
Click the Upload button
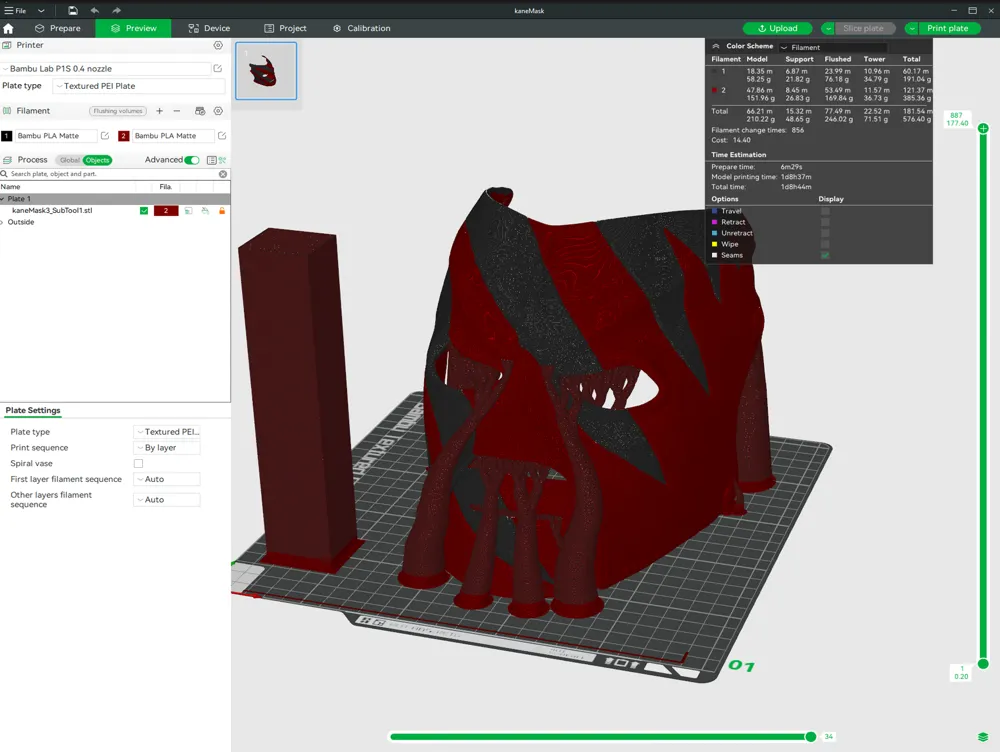click(x=777, y=28)
